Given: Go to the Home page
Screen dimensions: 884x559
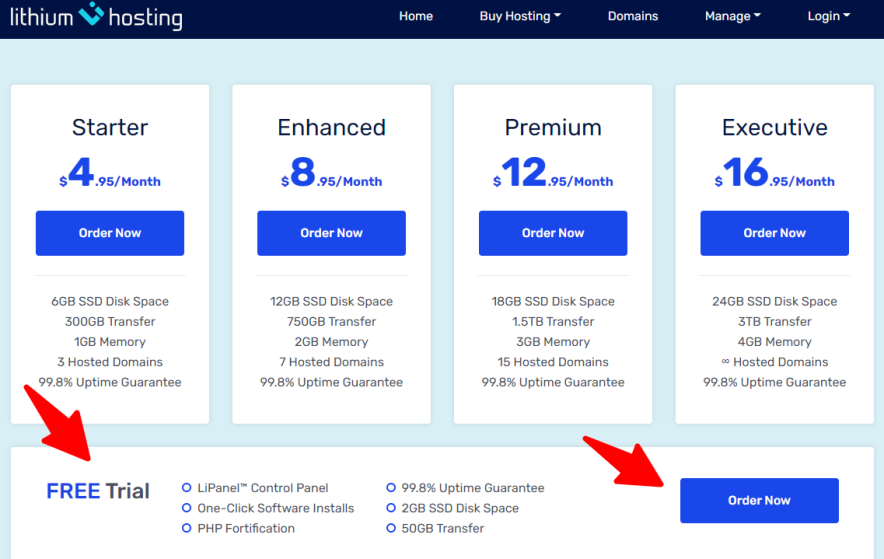Looking at the screenshot, I should 416,16.
